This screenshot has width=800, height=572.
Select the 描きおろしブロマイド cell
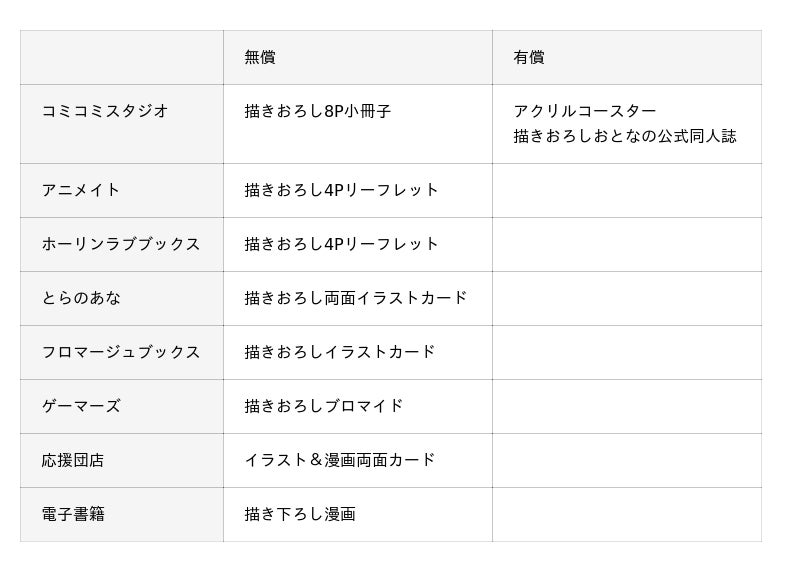tap(358, 407)
